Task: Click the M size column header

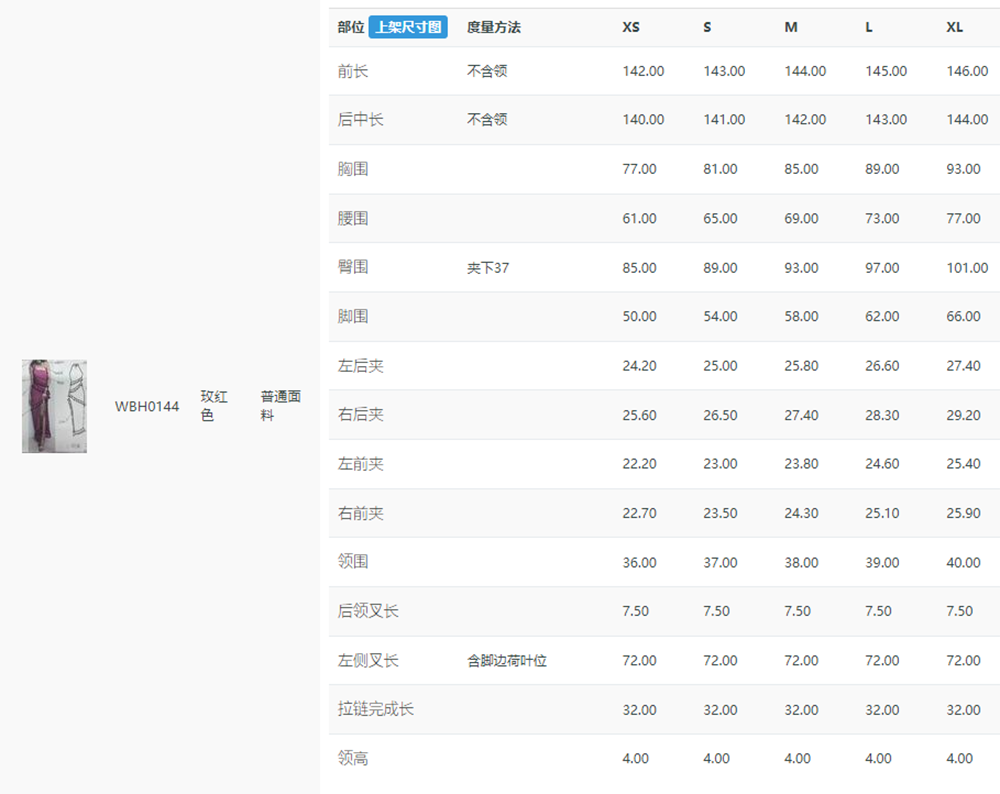Action: point(791,27)
